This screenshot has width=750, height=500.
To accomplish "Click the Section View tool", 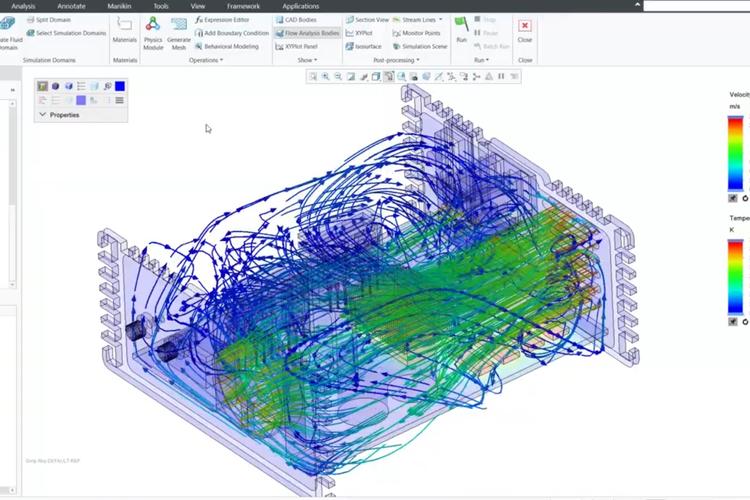I will tap(367, 19).
